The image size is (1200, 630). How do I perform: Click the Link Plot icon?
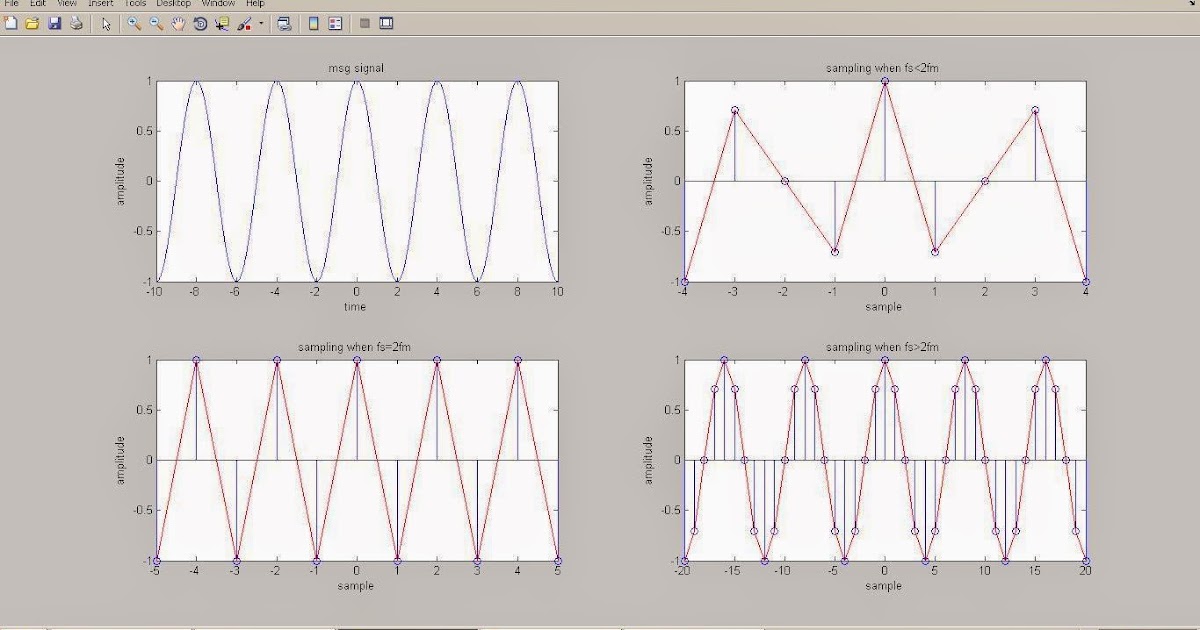[286, 24]
